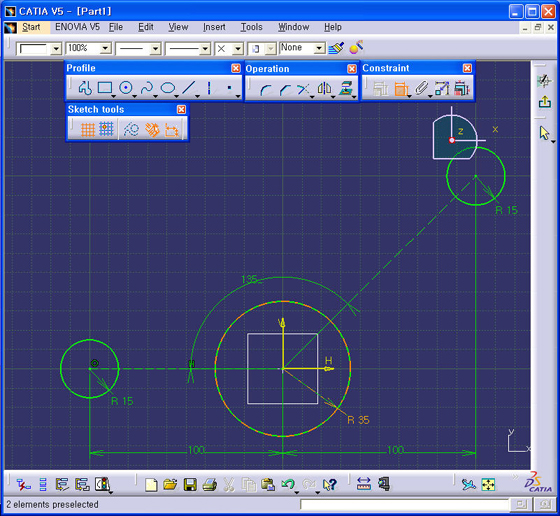Image resolution: width=560 pixels, height=516 pixels.
Task: Pick the Ellipse tool in Profile toolbar
Action: [168, 88]
